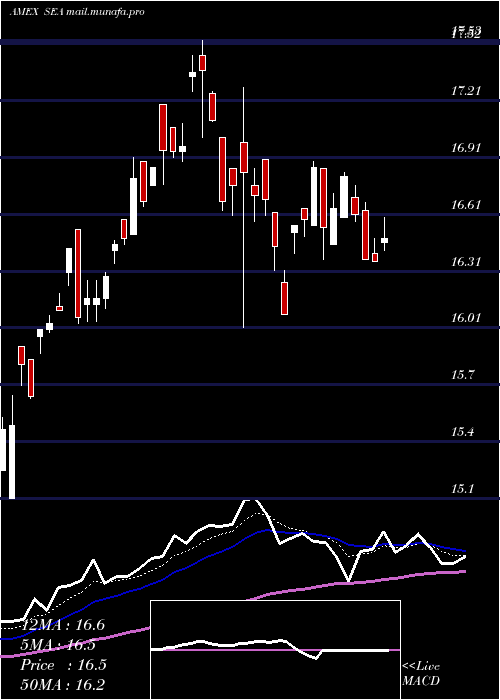Click the '<<Live MACD' label
The height and width of the screenshot is (700, 500).
(421, 674)
